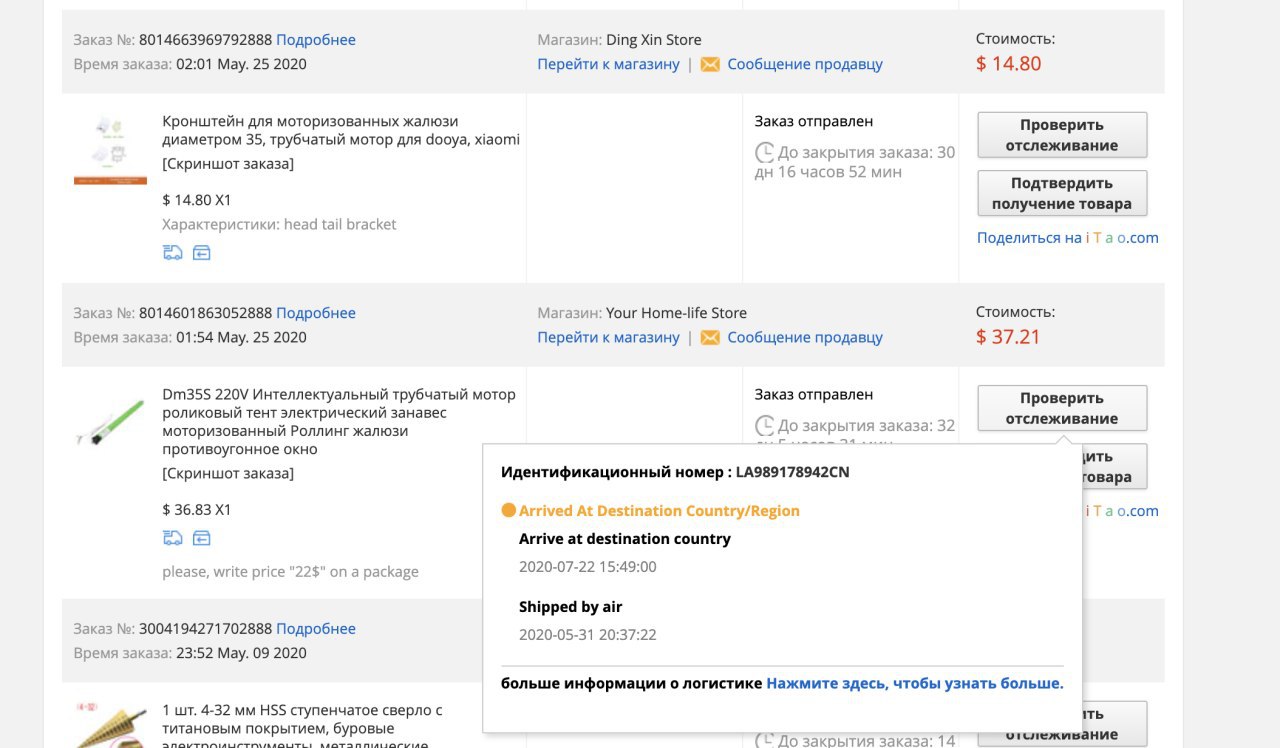Go to Ding Xin Store via "Перейти к магазину"

[x=608, y=64]
